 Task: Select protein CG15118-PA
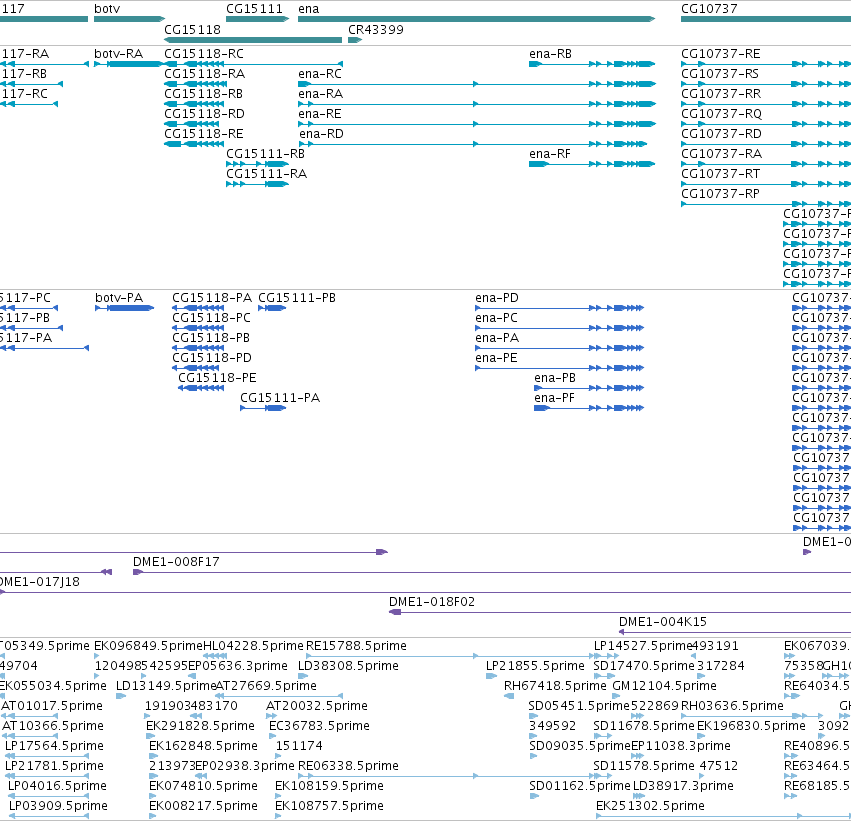tap(212, 298)
